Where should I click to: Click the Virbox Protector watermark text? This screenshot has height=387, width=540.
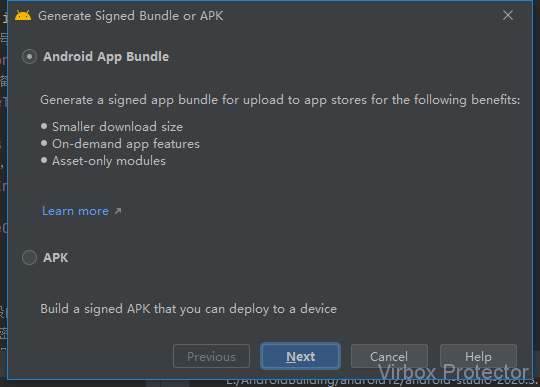[453, 372]
